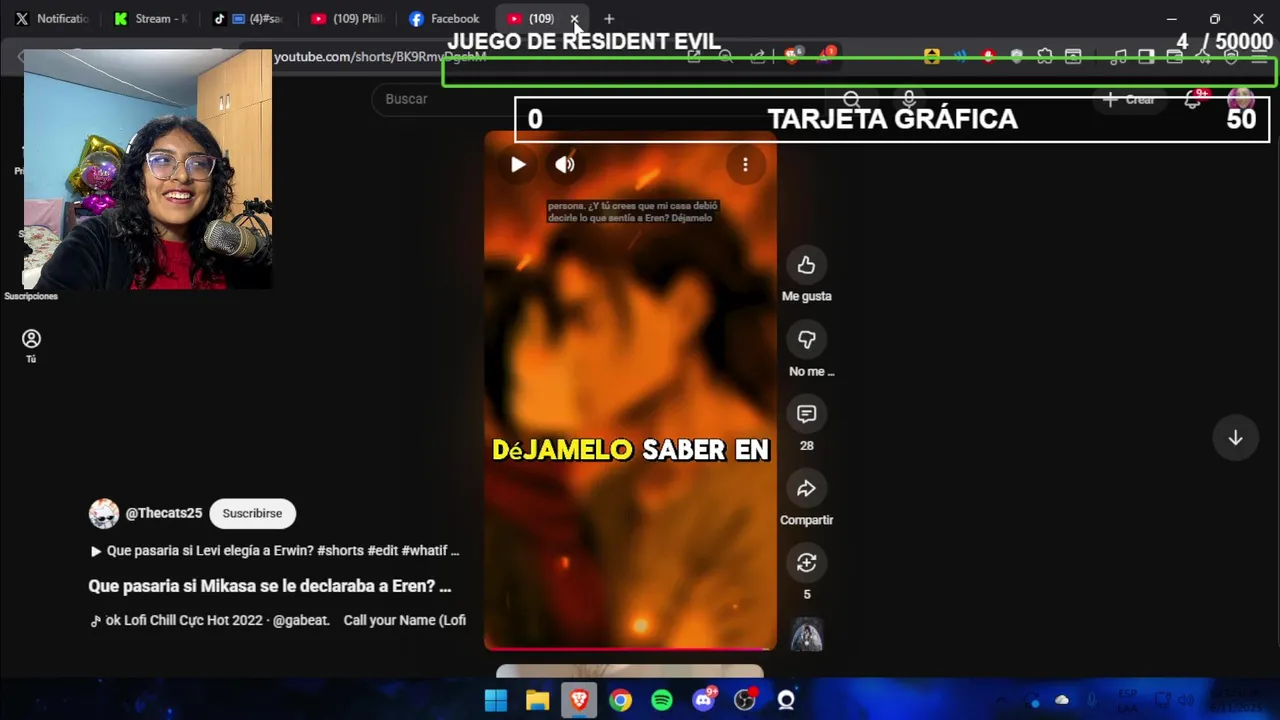Start voice search with microphone icon

click(909, 99)
